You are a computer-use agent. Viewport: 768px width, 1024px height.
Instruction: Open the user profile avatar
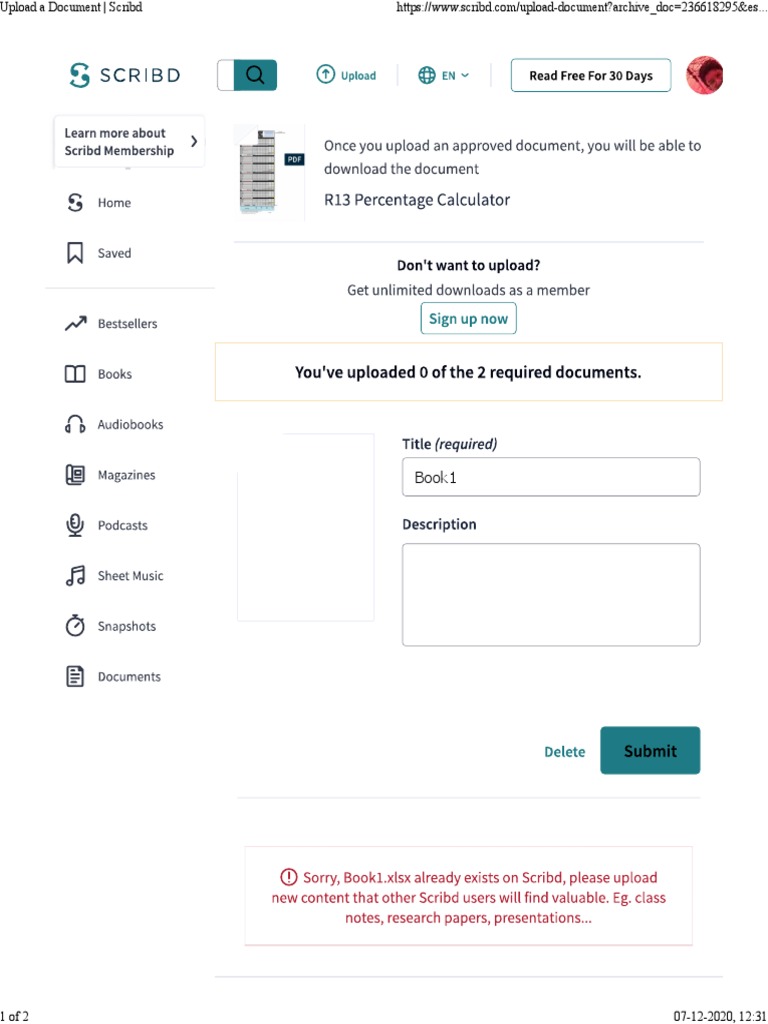[705, 75]
